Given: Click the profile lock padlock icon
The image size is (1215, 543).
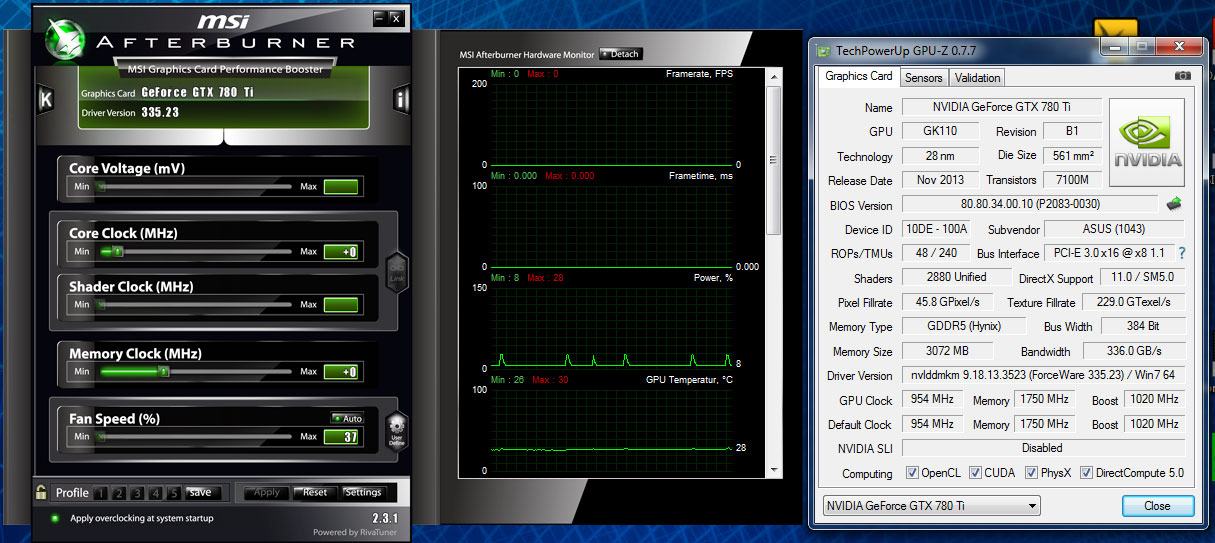Looking at the screenshot, I should click(x=42, y=492).
